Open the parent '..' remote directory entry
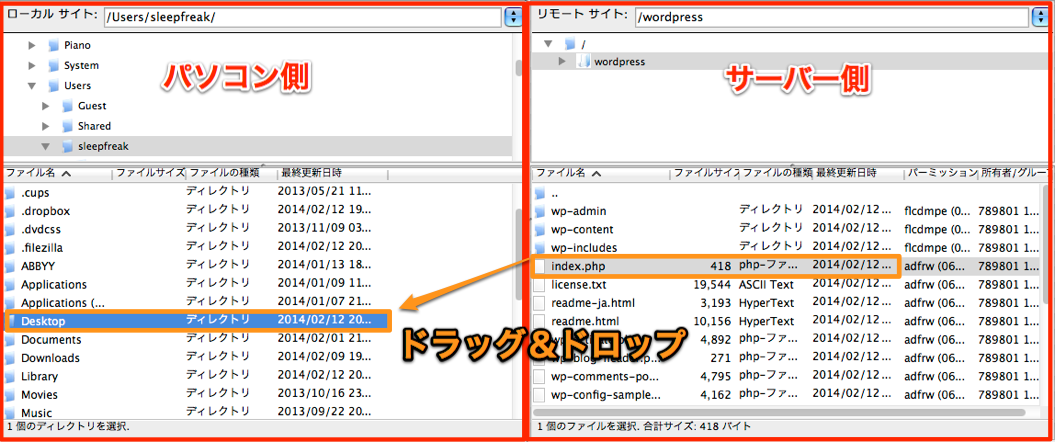The width and height of the screenshot is (1055, 442). point(556,193)
